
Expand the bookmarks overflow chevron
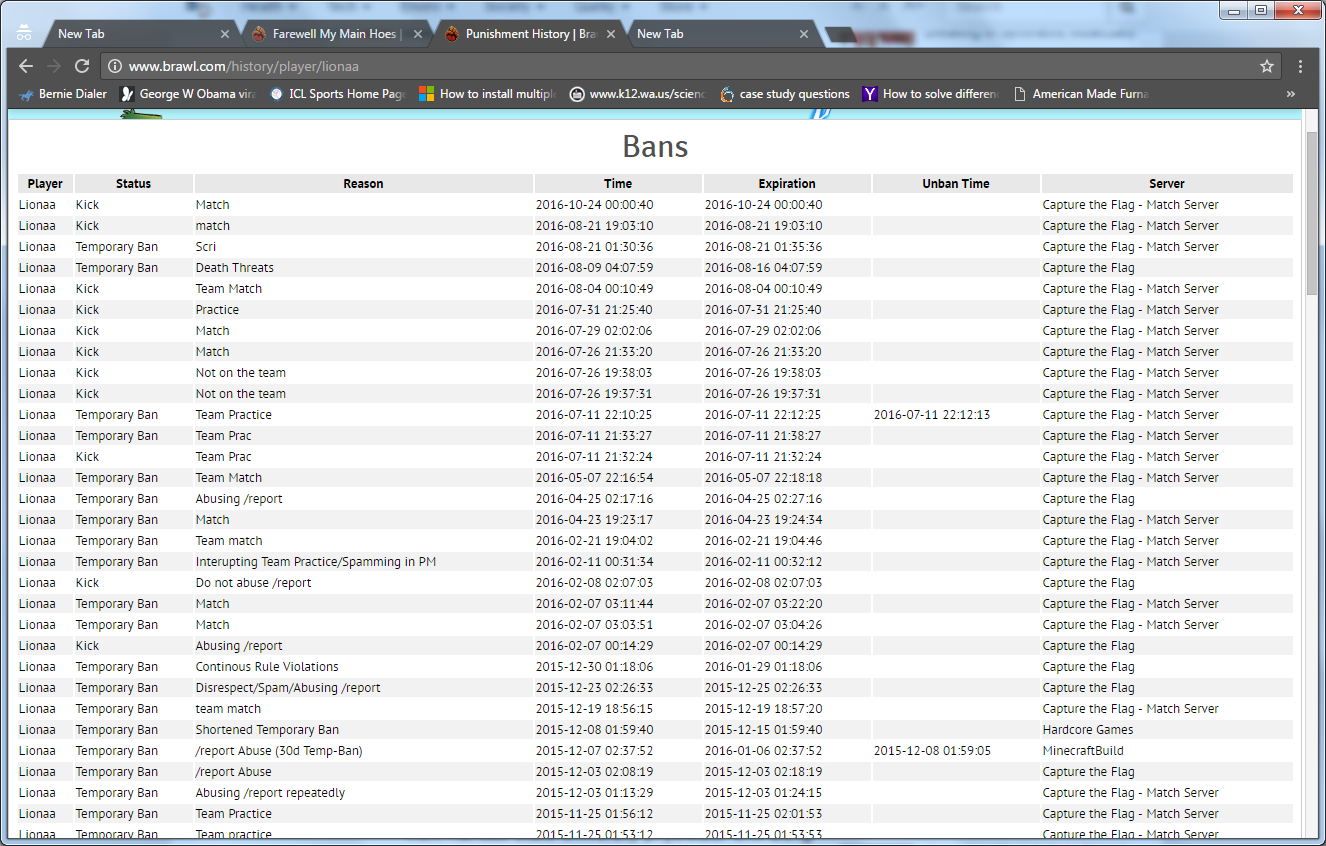[x=1290, y=94]
